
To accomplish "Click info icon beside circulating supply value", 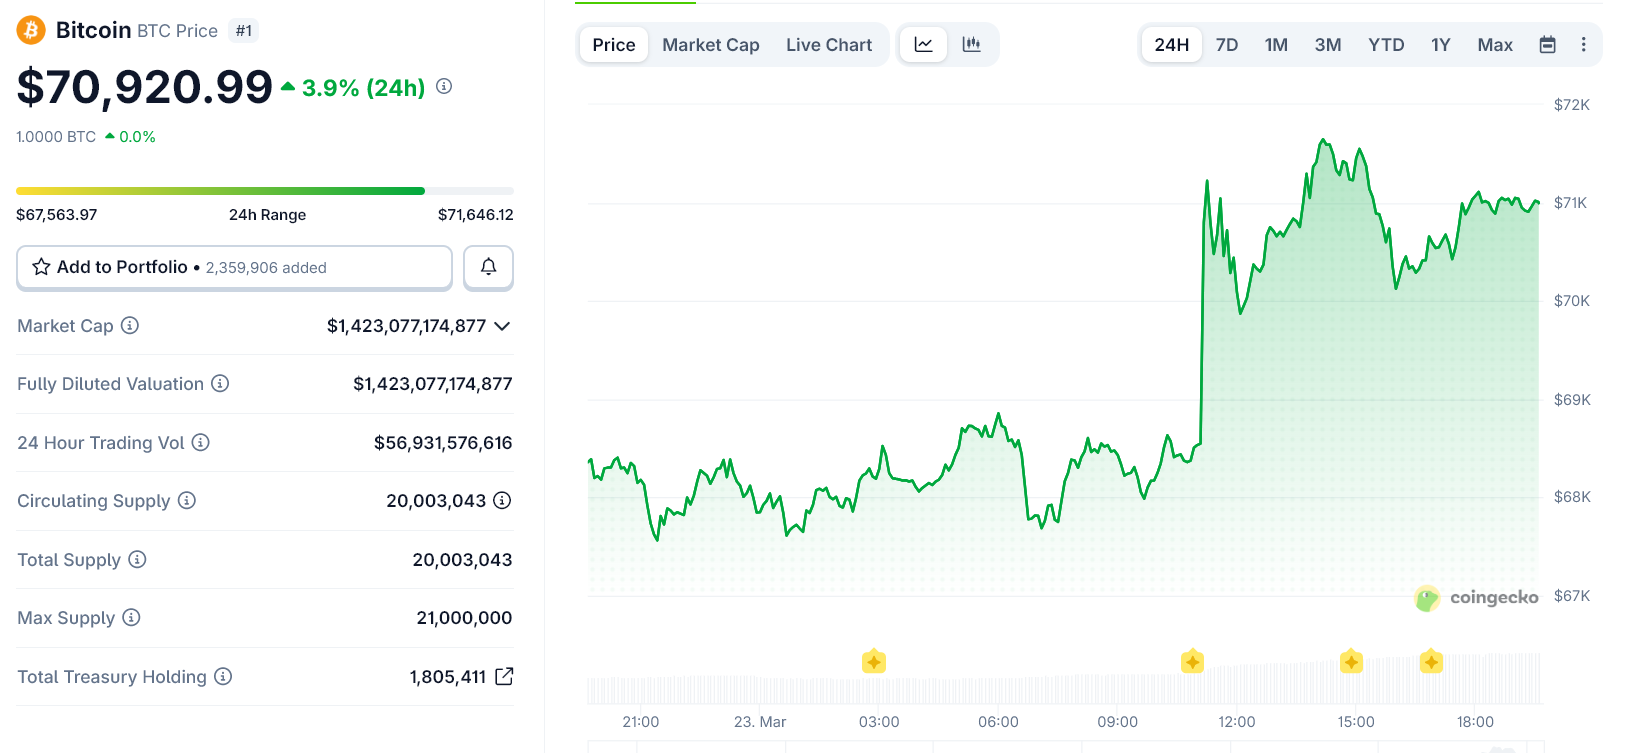I will (x=502, y=501).
